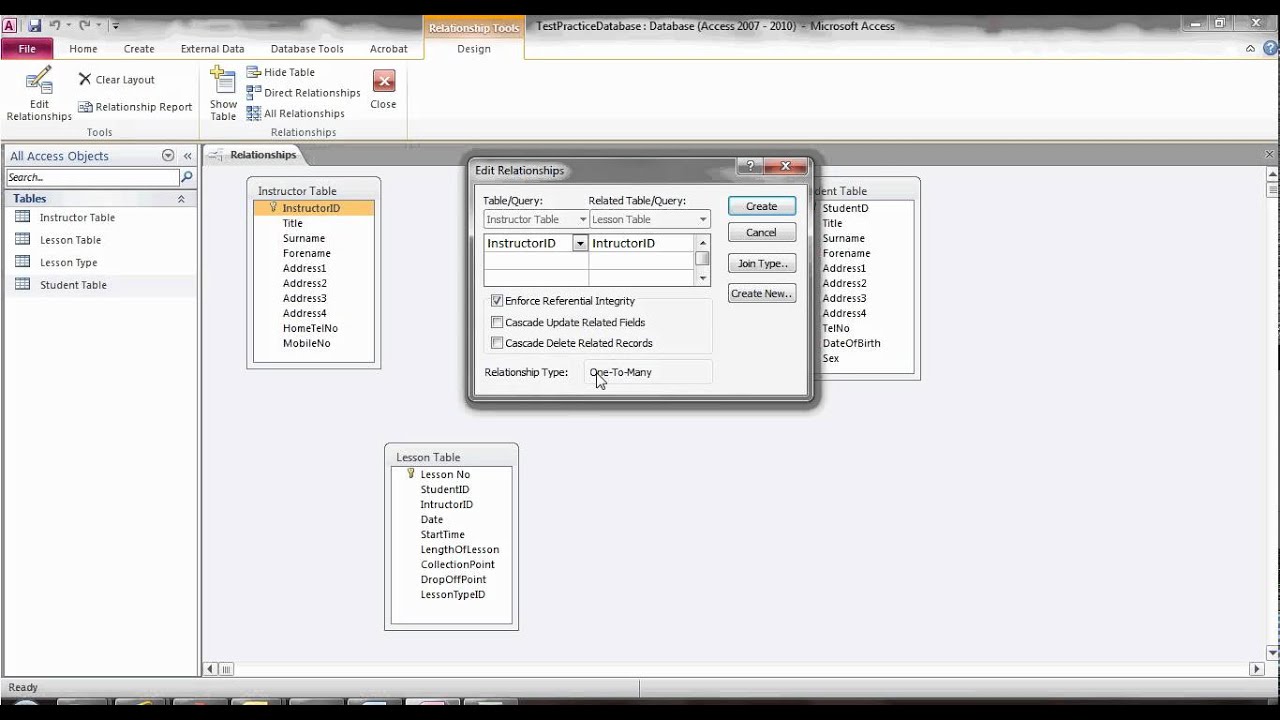Enable Cascade Update Related Fields
Viewport: 1280px width, 720px height.
coord(497,322)
